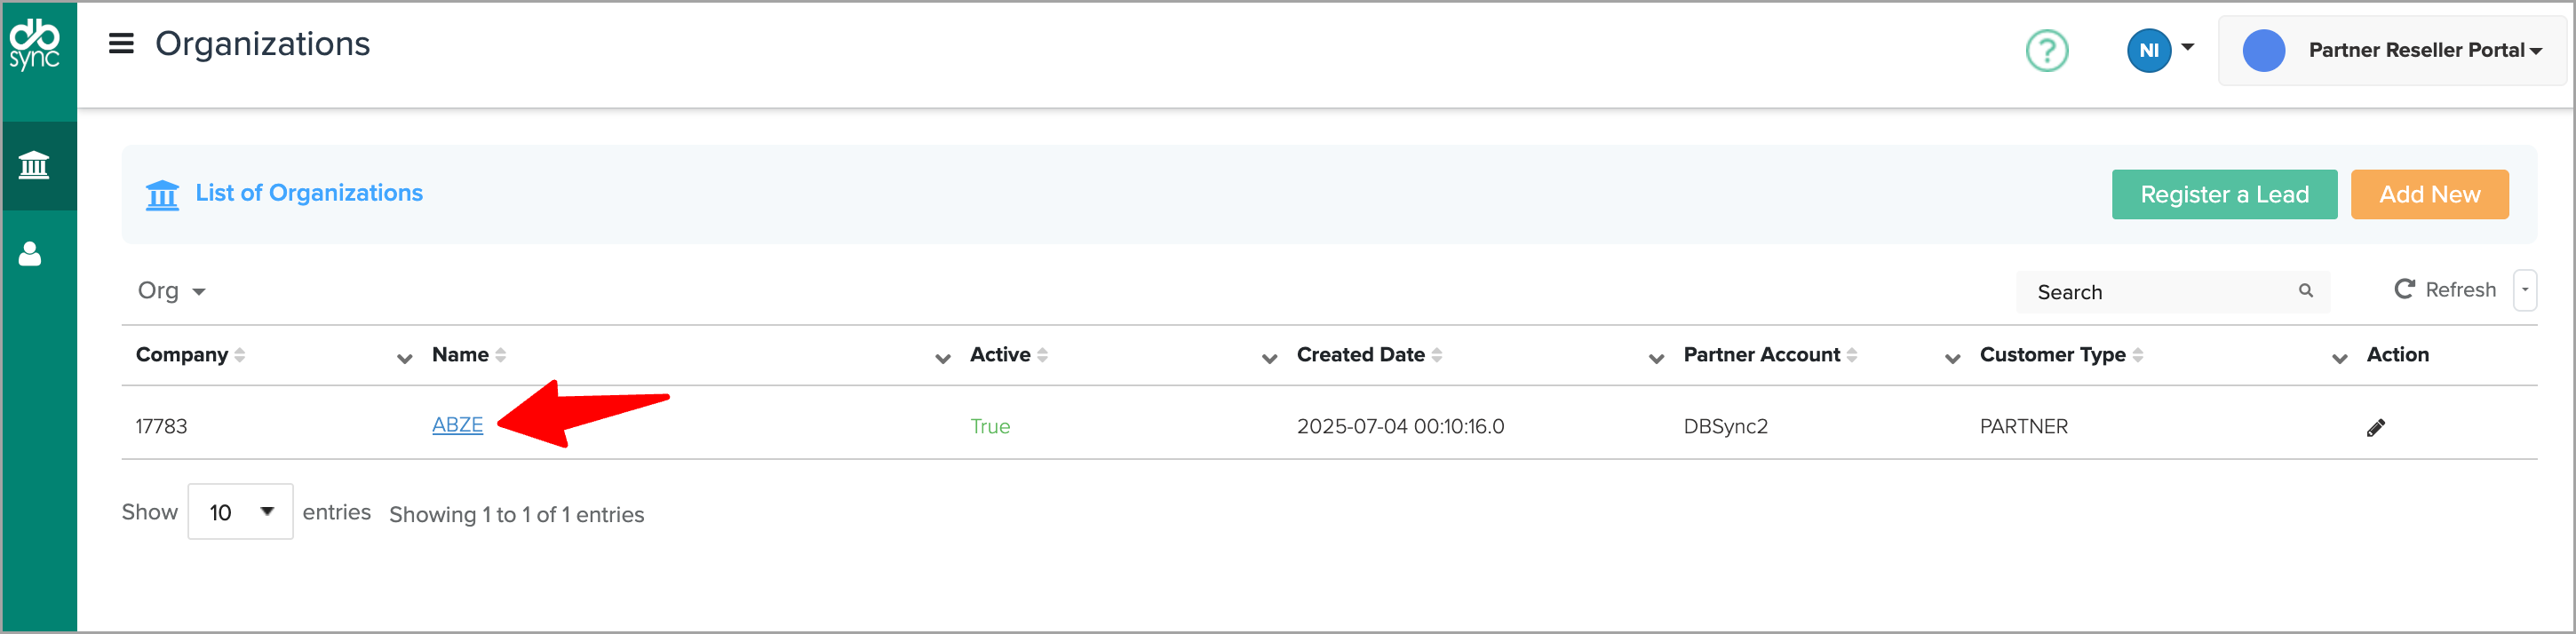Click the help question mark icon
This screenshot has height=634, width=2576.
click(2046, 50)
